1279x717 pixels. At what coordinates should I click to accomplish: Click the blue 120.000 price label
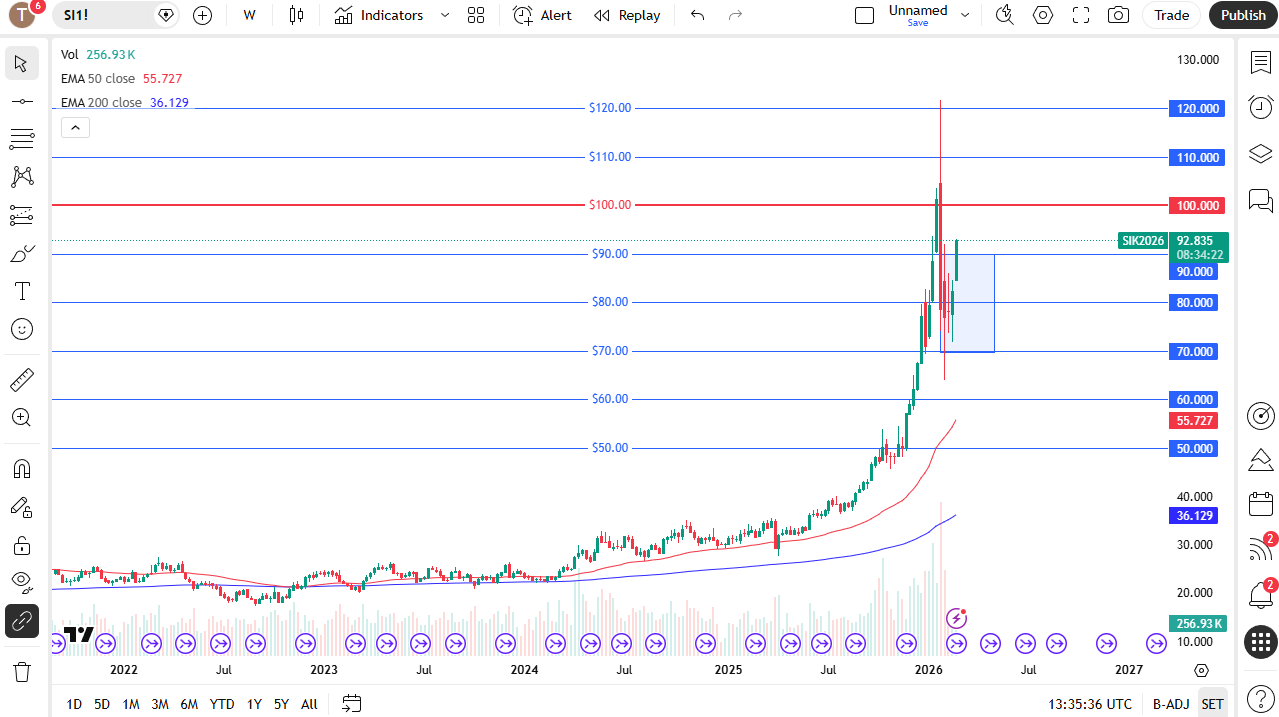pos(1196,109)
